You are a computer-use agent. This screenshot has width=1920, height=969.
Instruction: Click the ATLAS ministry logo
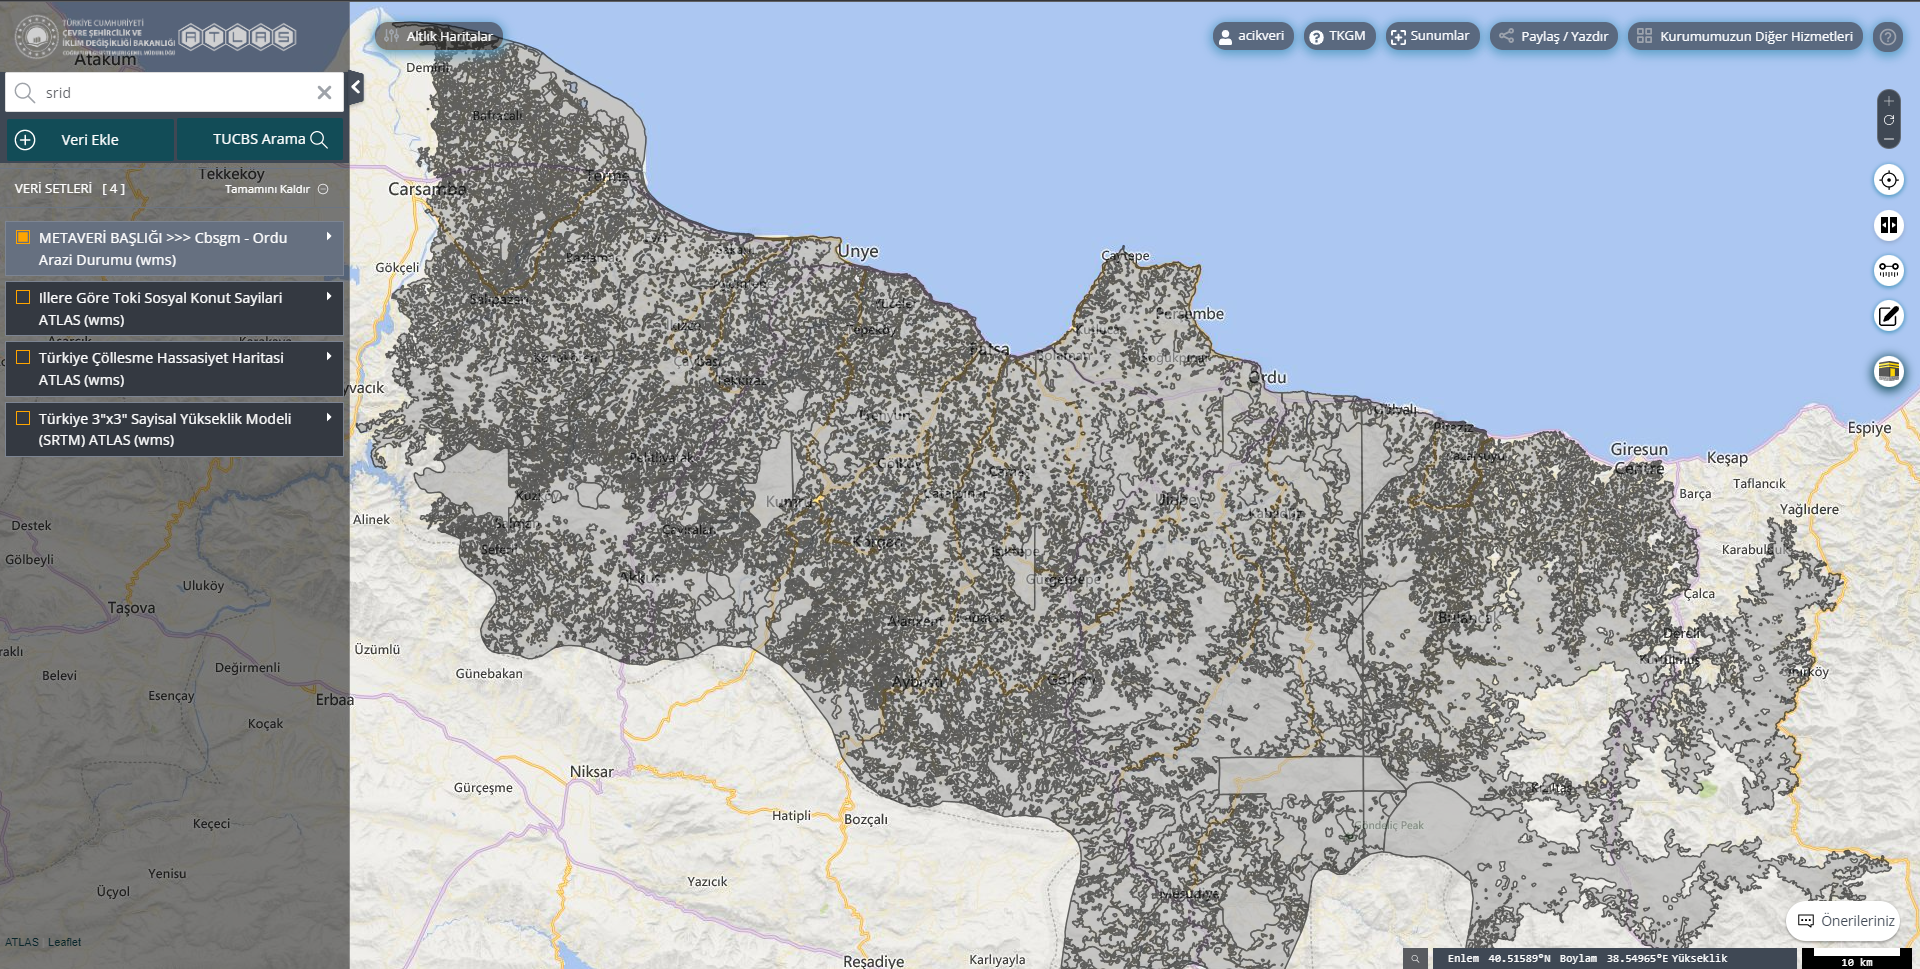[x=155, y=37]
